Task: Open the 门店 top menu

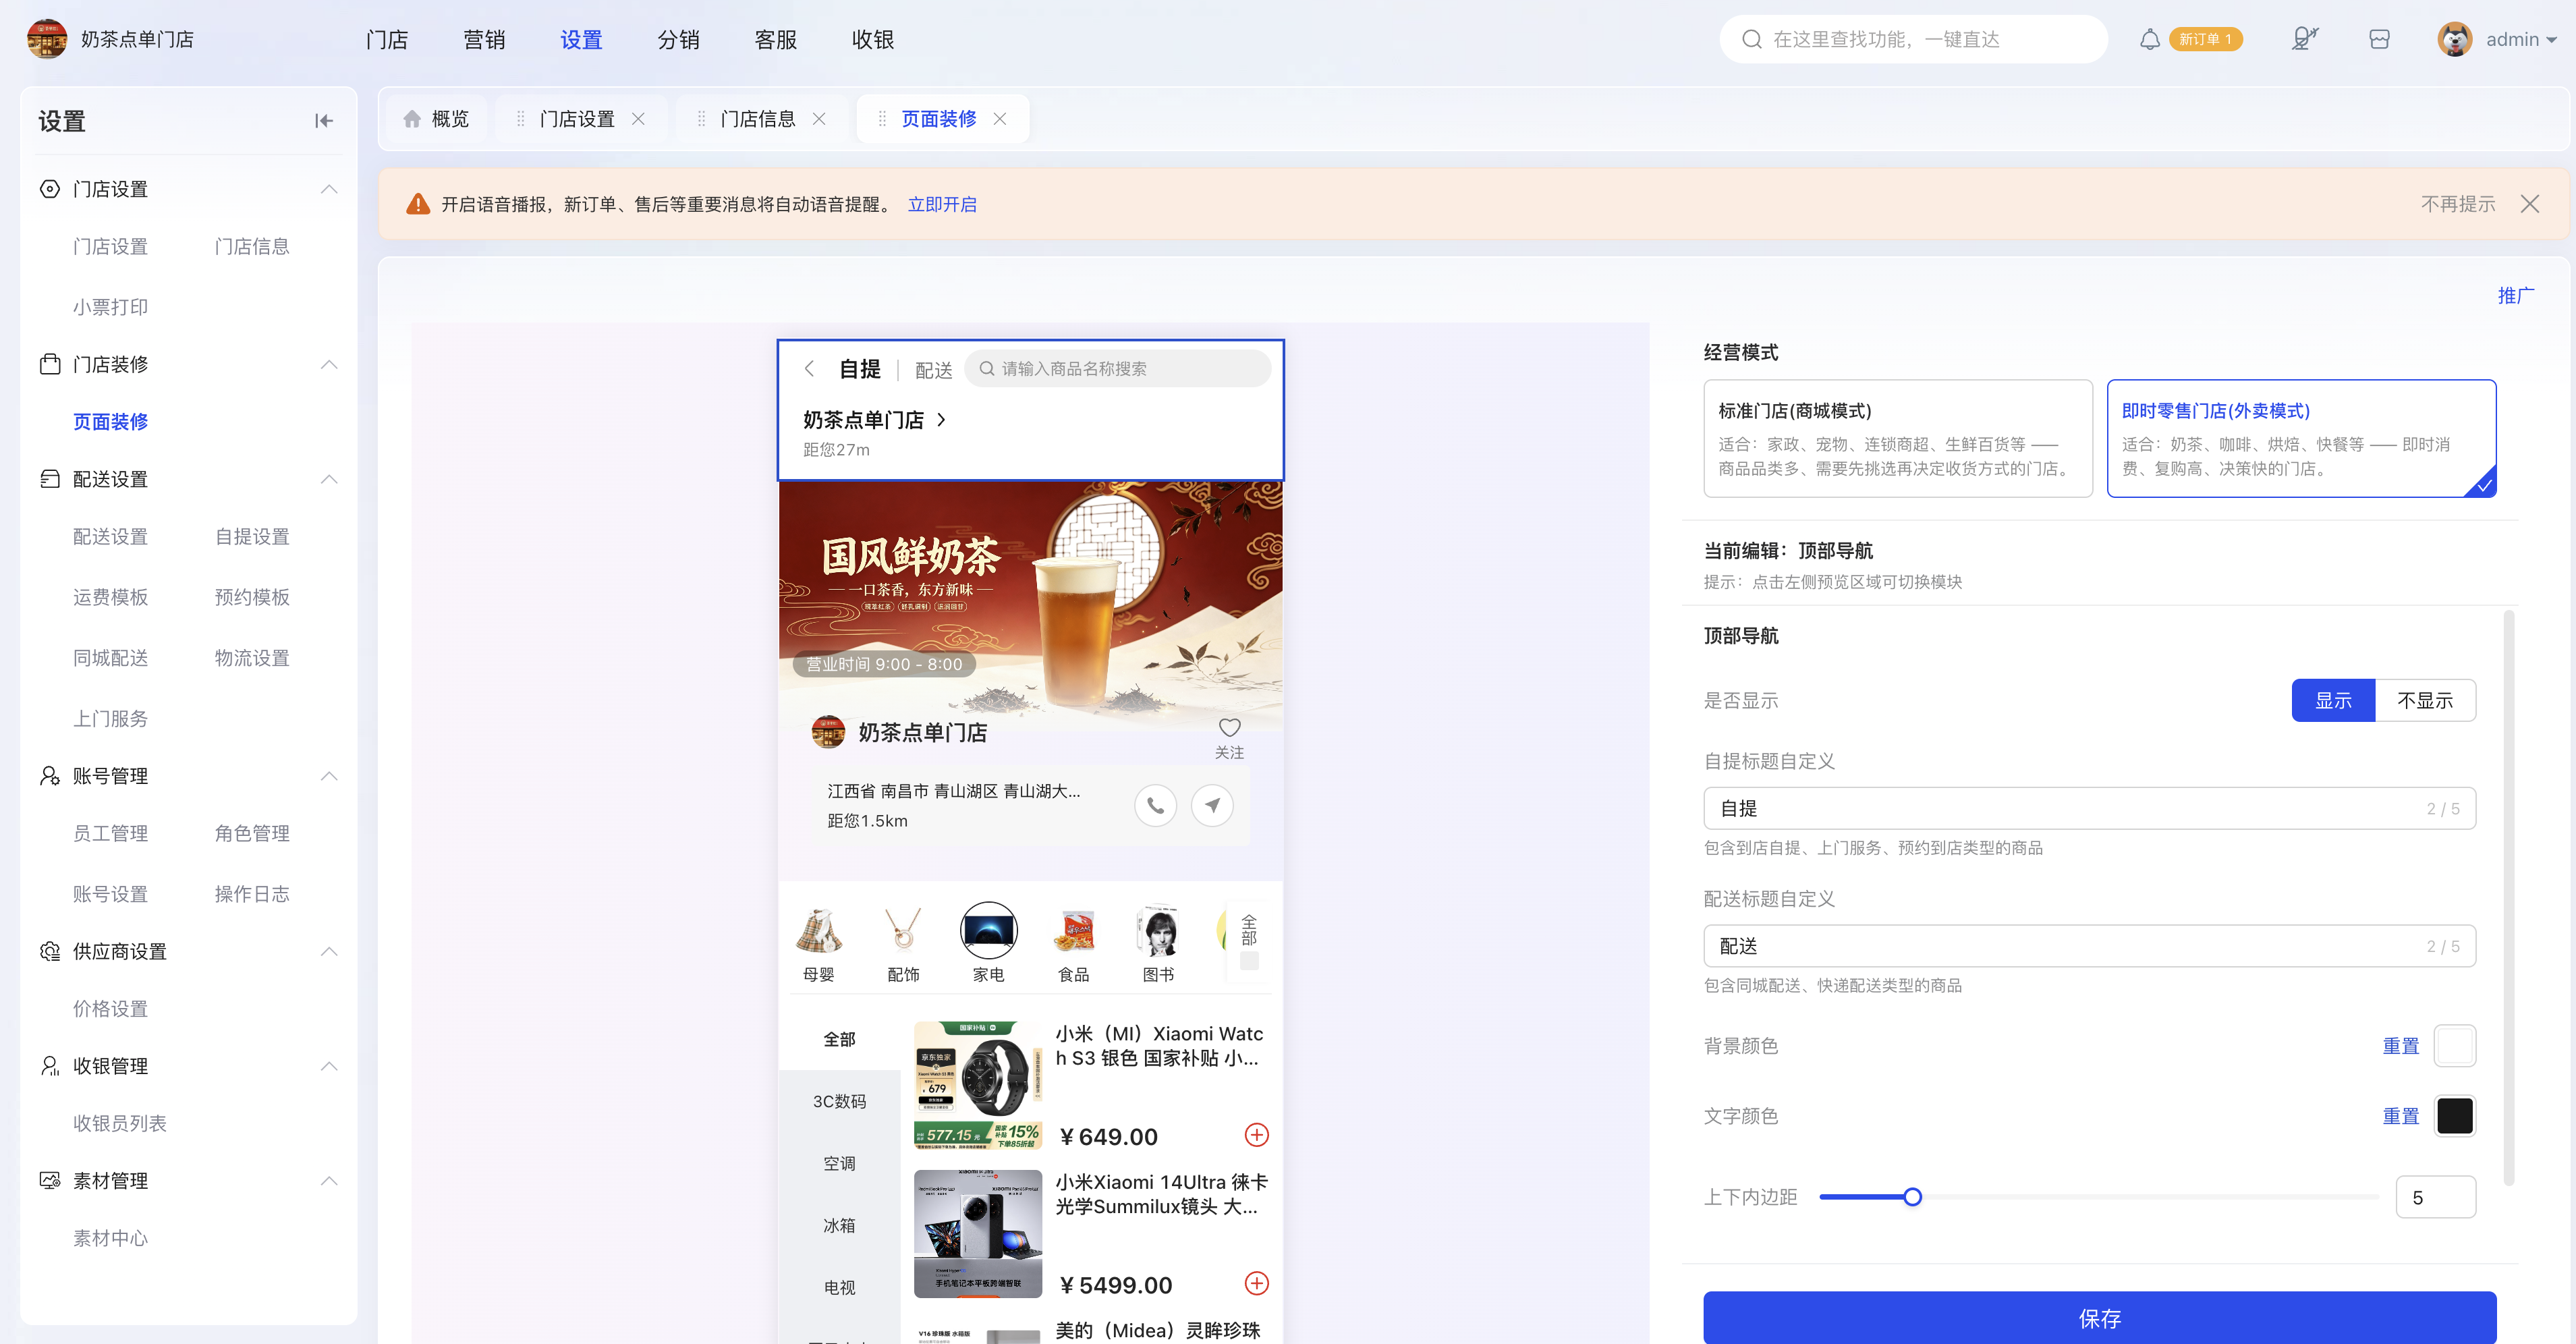Action: 387,39
